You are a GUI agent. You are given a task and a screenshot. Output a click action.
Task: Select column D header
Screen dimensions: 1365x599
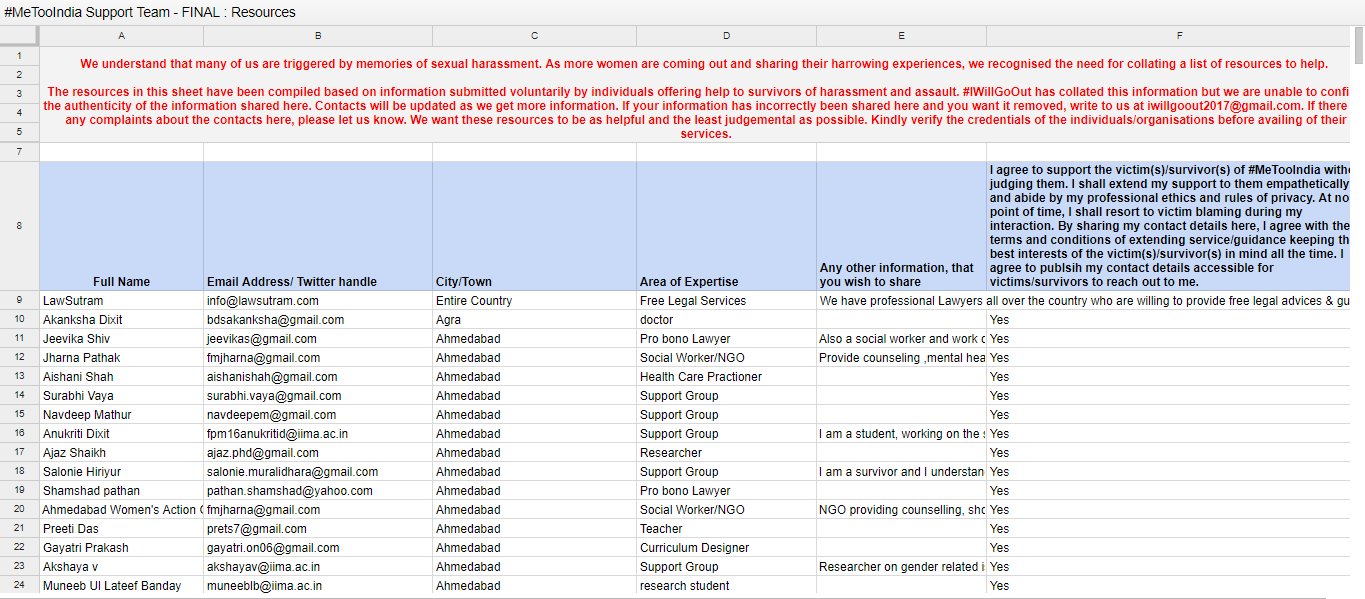[x=726, y=36]
